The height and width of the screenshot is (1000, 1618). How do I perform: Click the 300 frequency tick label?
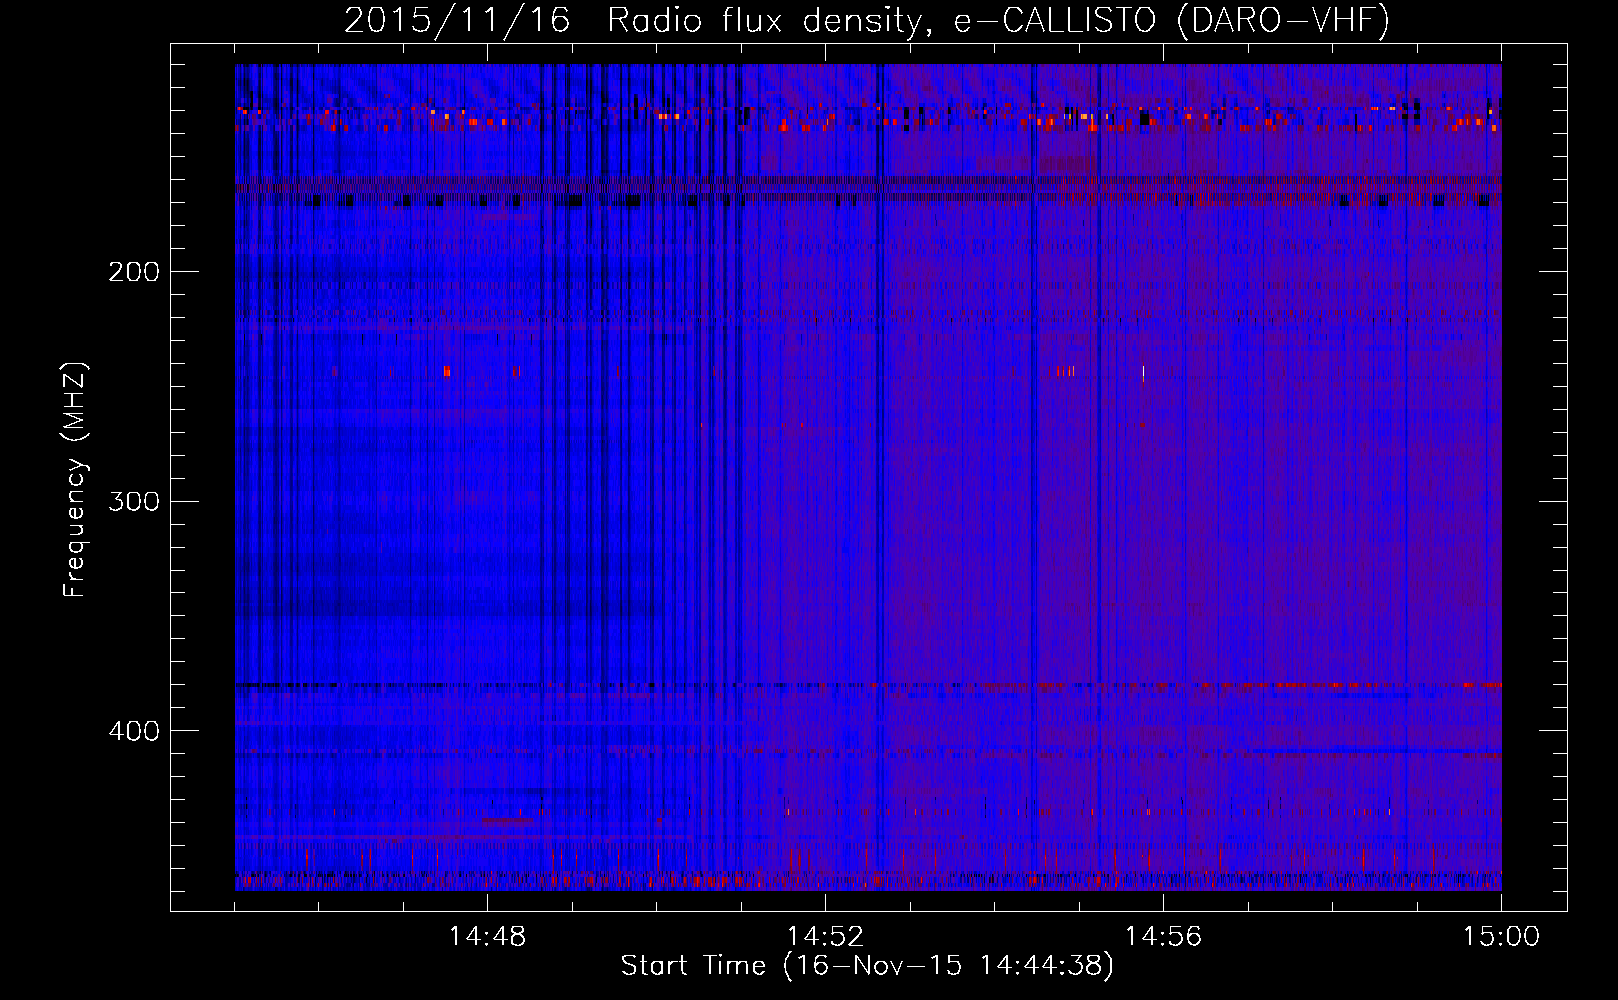coord(134,501)
